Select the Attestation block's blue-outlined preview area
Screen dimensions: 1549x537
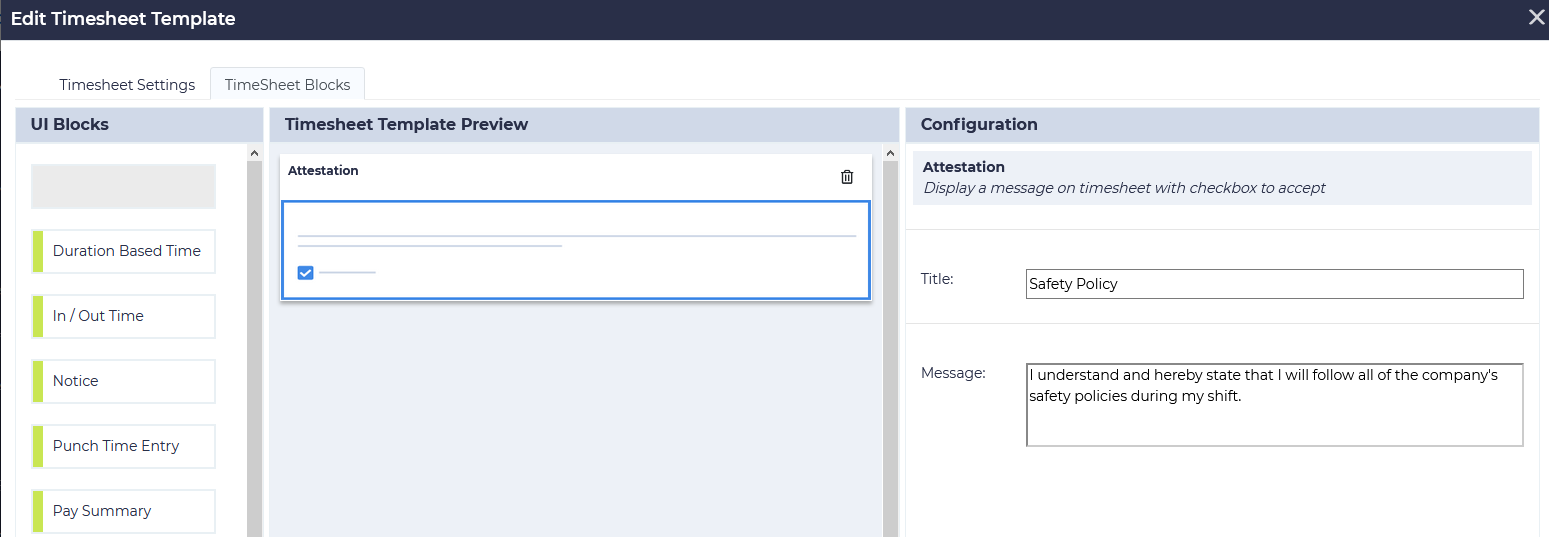(x=575, y=250)
